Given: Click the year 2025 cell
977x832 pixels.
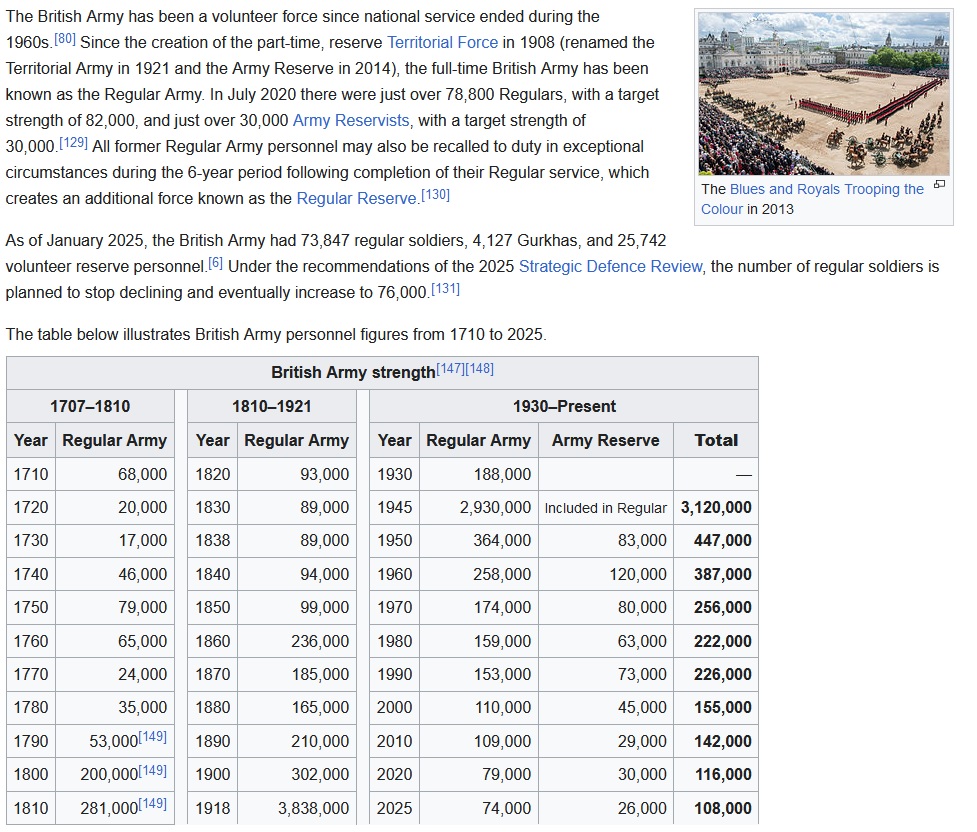Looking at the screenshot, I should pos(394,808).
